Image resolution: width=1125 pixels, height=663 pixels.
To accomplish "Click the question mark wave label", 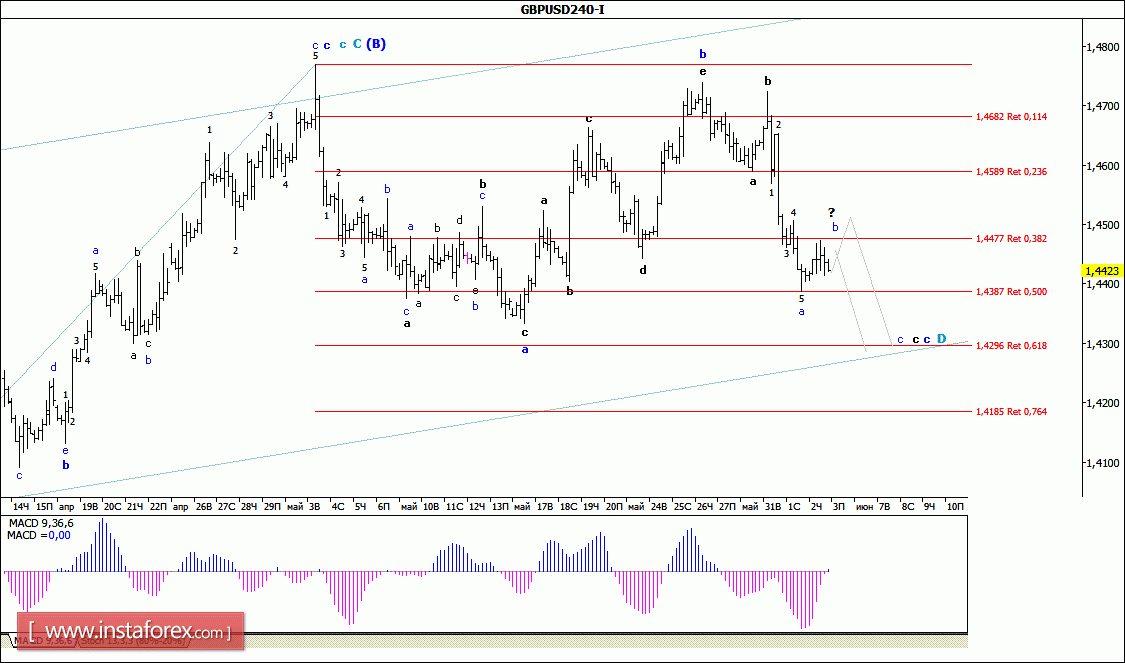I will pyautogui.click(x=831, y=212).
